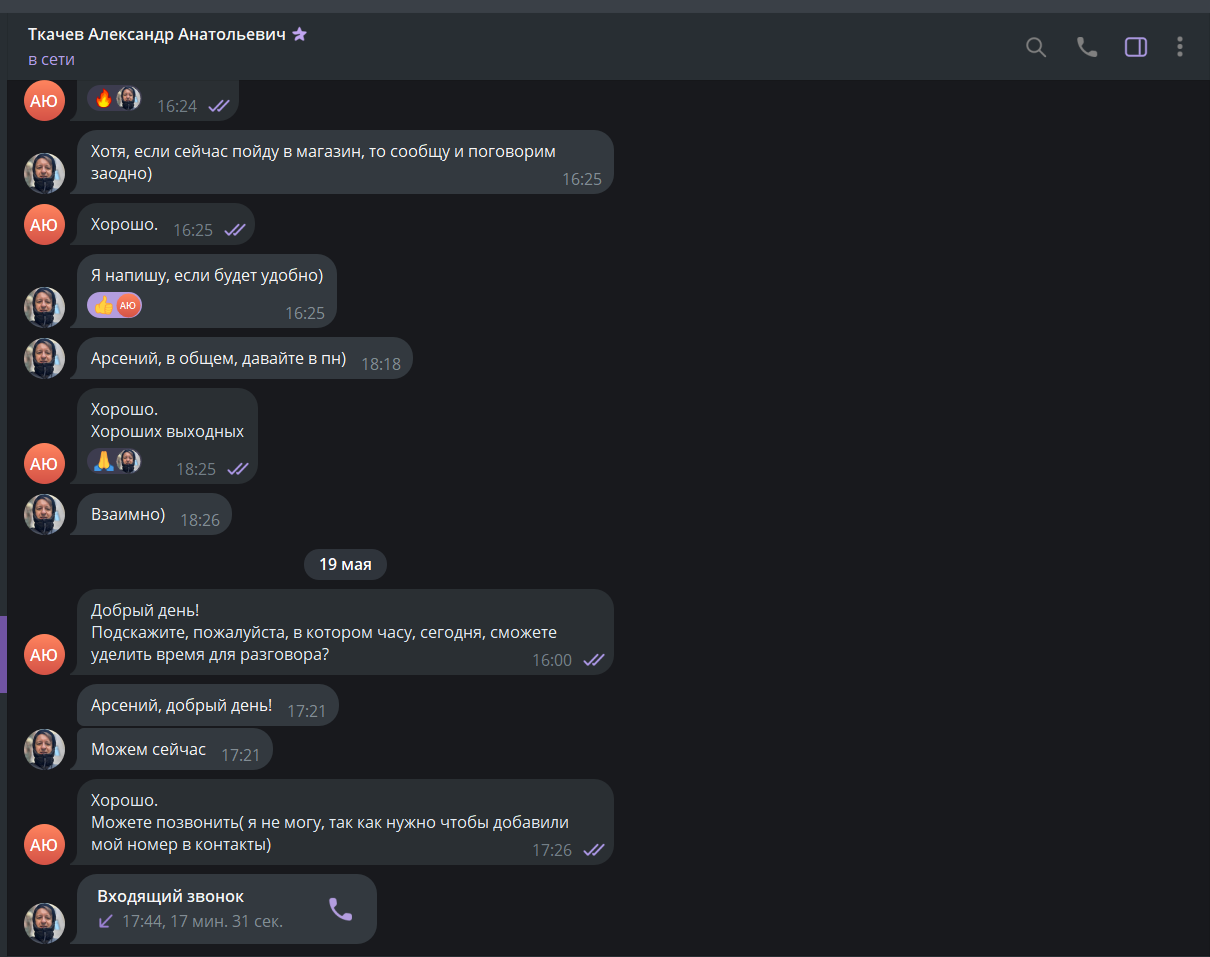Click АЮ avatar next to 'Добрый день!' message
The height and width of the screenshot is (957, 1210).
pyautogui.click(x=44, y=655)
